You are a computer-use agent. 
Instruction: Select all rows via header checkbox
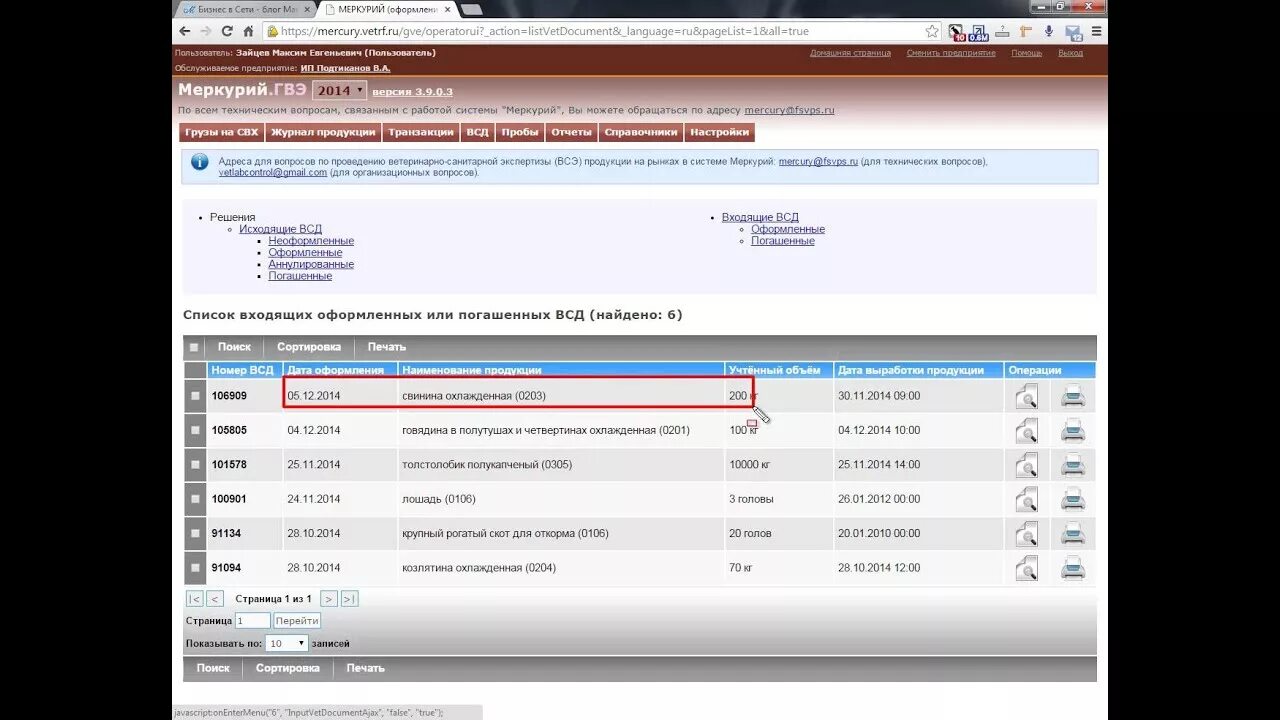click(x=194, y=348)
